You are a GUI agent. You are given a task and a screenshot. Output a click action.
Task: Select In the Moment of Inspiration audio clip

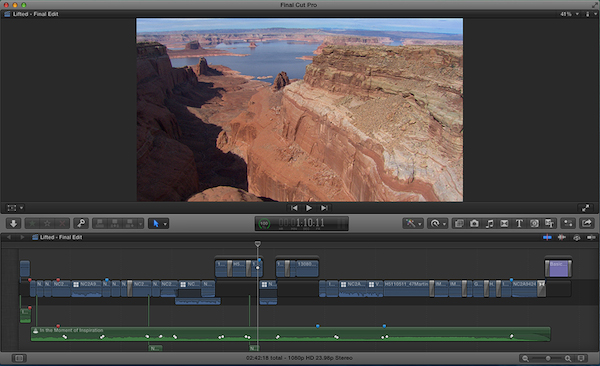(x=290, y=334)
